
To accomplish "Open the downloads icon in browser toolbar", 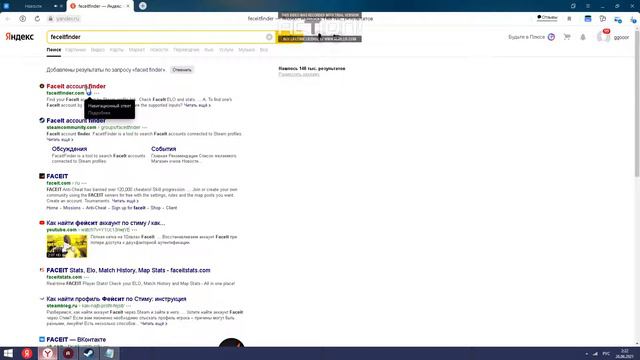I will tap(633, 19).
